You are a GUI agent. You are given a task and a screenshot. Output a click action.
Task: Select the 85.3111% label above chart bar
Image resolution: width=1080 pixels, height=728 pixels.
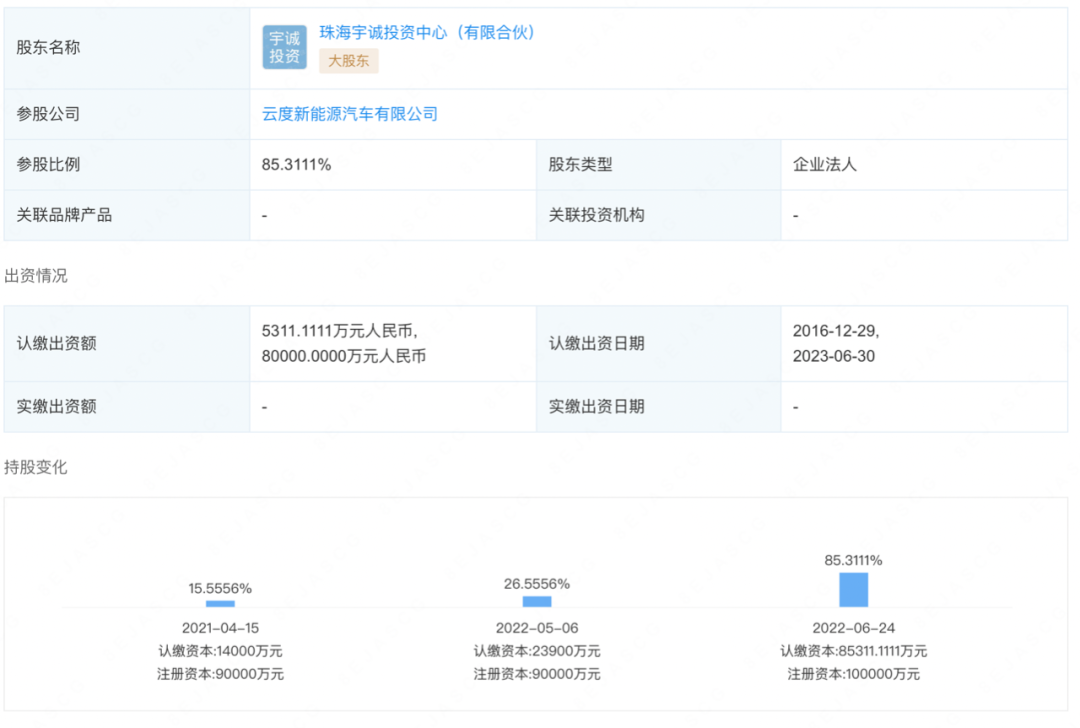tap(853, 561)
